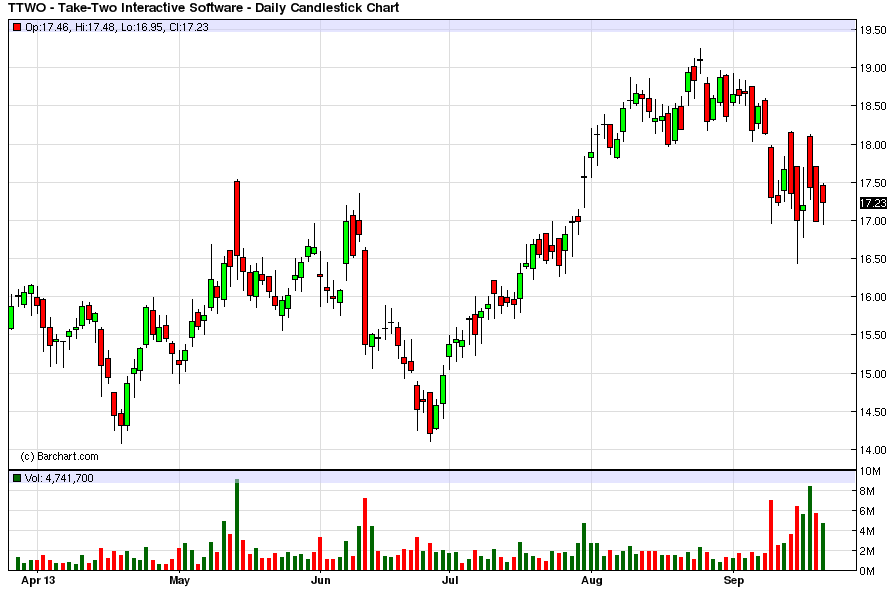This screenshot has width=891, height=593.
Task: Click the 18.00 price axis label
Action: [872, 145]
